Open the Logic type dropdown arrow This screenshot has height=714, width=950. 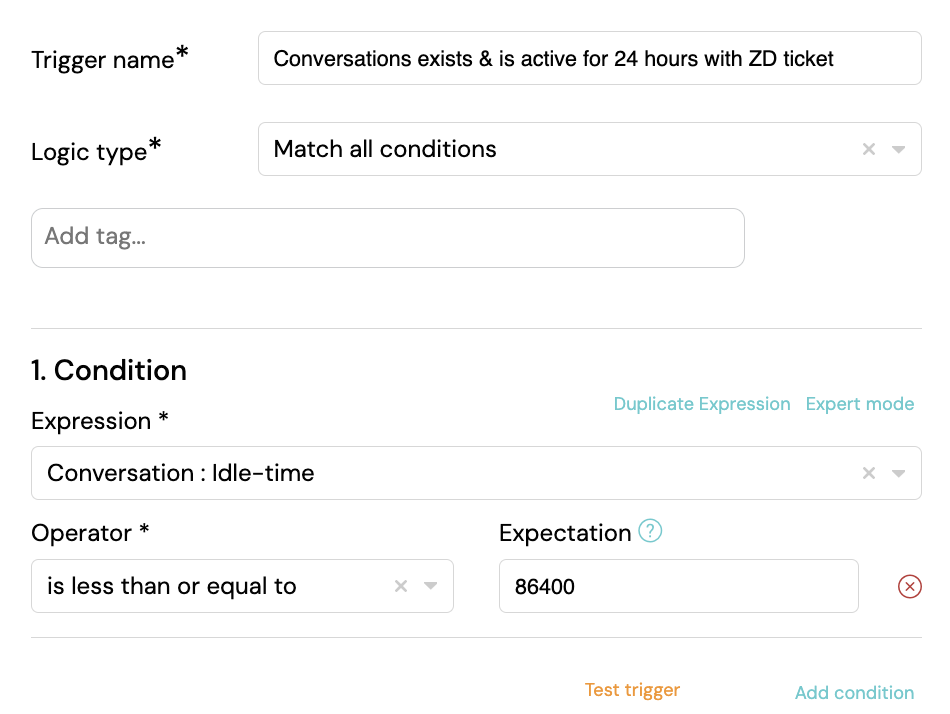(x=899, y=149)
